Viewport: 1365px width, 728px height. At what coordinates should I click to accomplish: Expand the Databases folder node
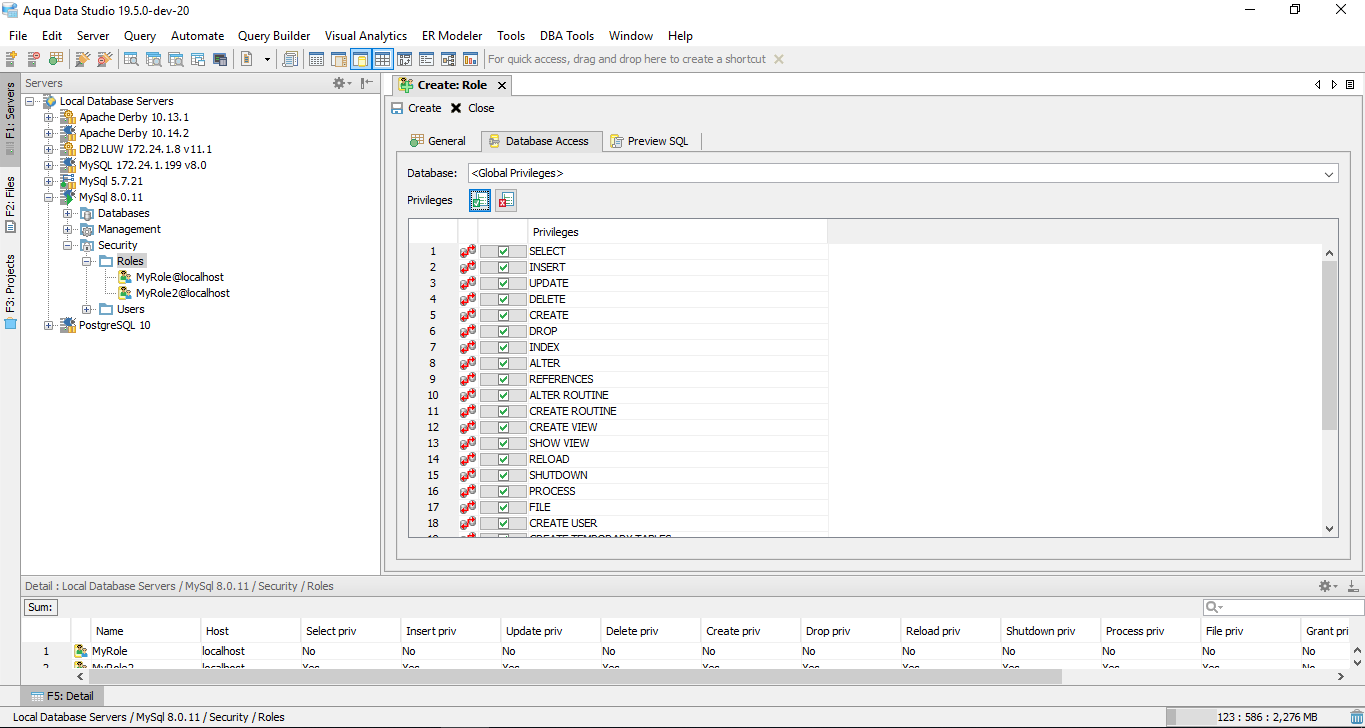pos(68,213)
